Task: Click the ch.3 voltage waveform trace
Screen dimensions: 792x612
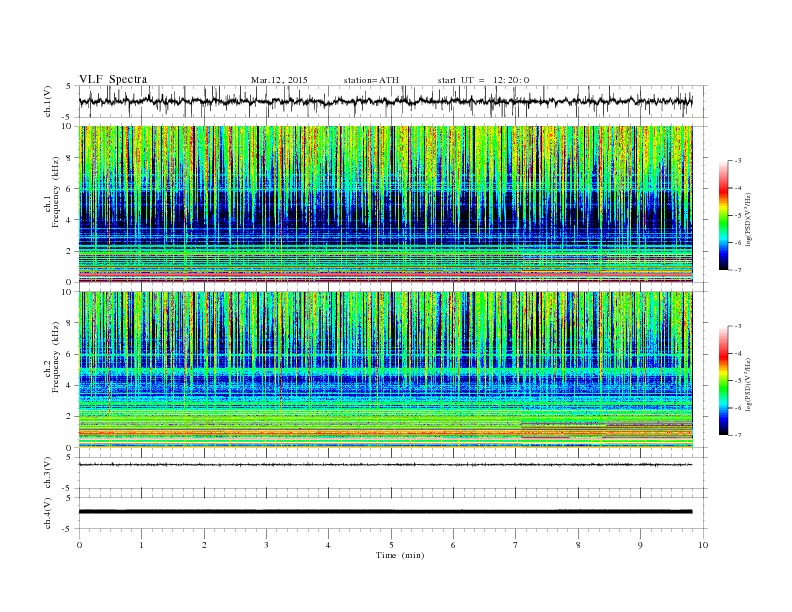Action: [x=385, y=465]
